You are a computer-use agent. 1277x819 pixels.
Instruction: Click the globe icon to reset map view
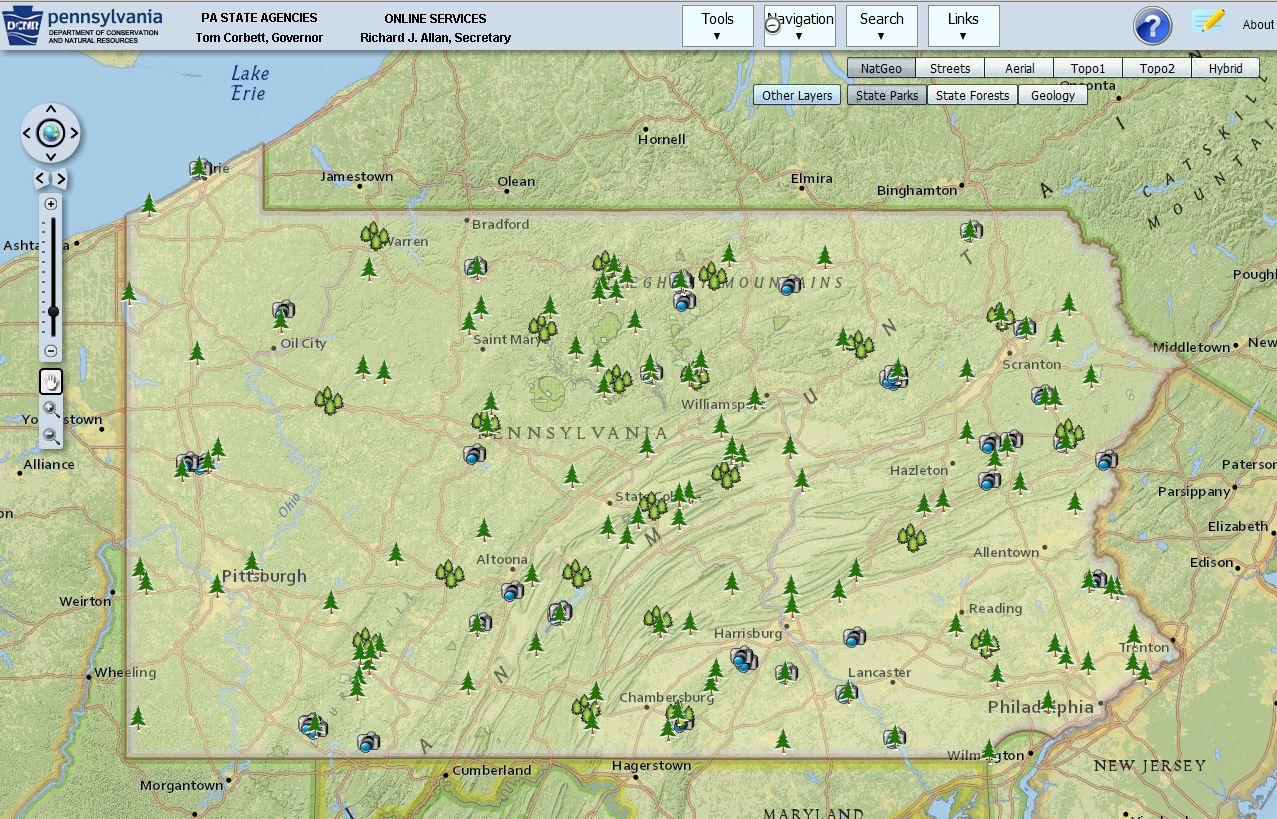click(x=50, y=131)
